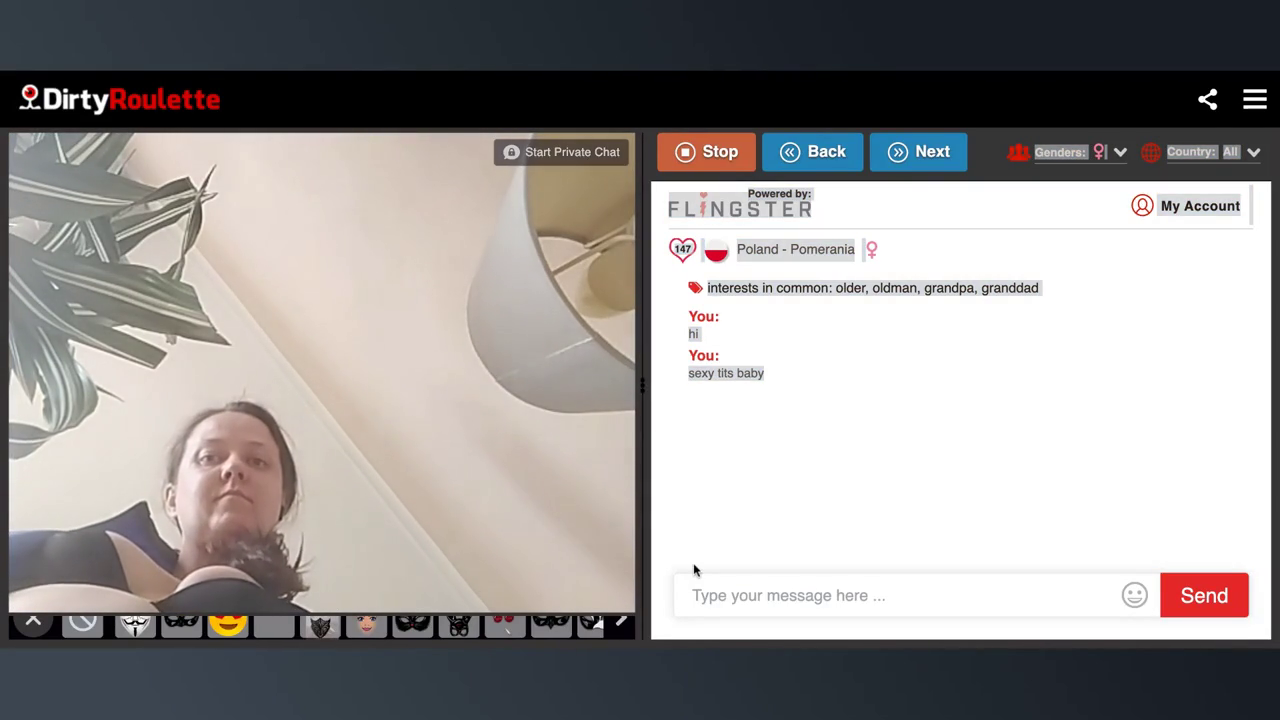Viewport: 1280px width, 720px height.
Task: Open the emoji picker in message box
Action: point(1134,595)
